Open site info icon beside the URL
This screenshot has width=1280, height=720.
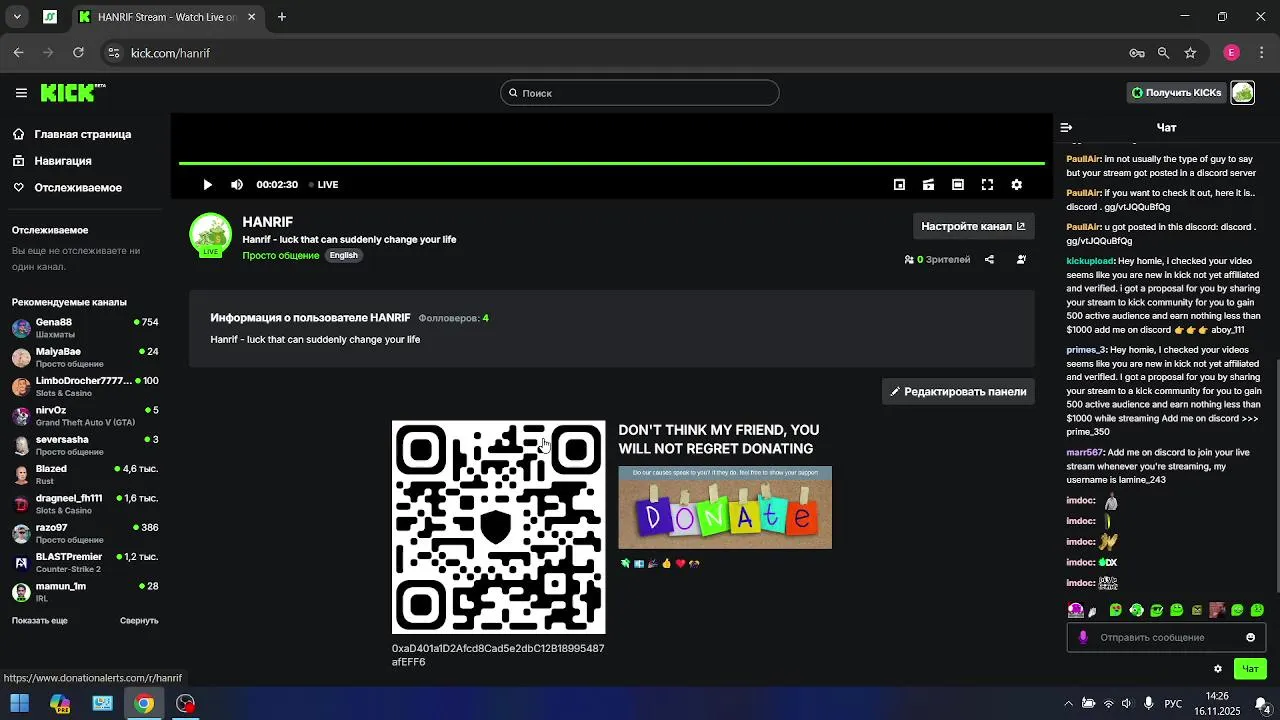click(x=113, y=53)
